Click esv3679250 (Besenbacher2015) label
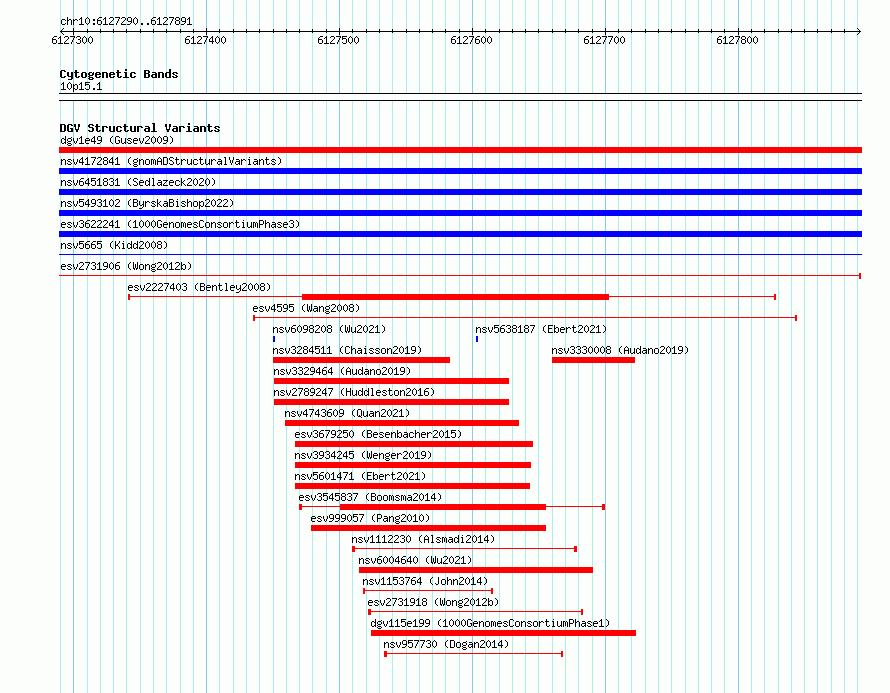 pyautogui.click(x=378, y=434)
